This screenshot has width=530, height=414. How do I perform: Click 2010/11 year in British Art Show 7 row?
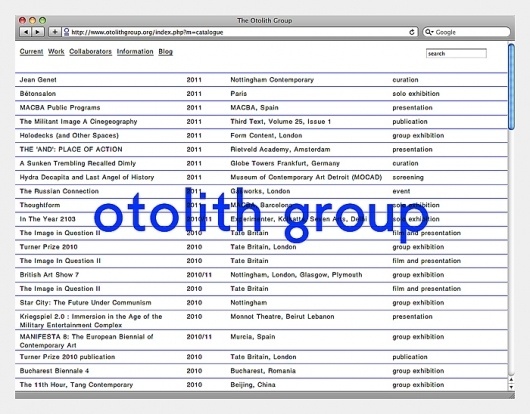click(199, 275)
